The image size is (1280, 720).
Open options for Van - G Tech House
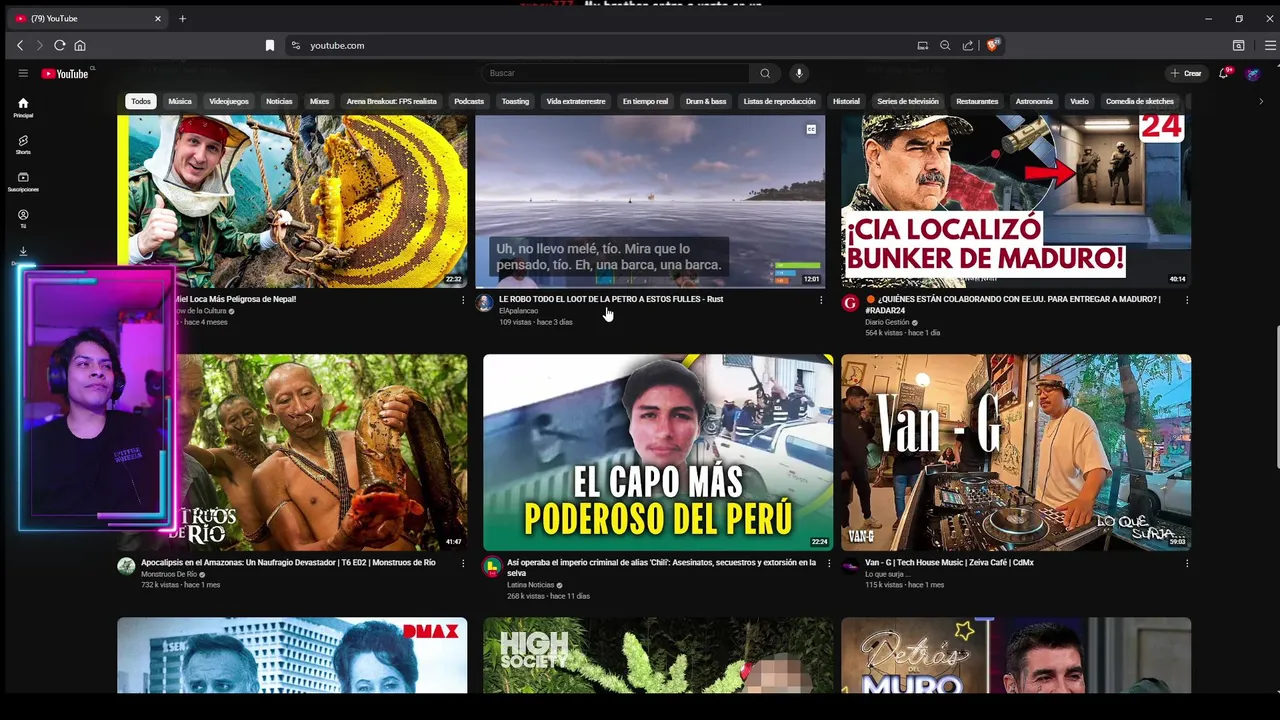click(x=1187, y=564)
